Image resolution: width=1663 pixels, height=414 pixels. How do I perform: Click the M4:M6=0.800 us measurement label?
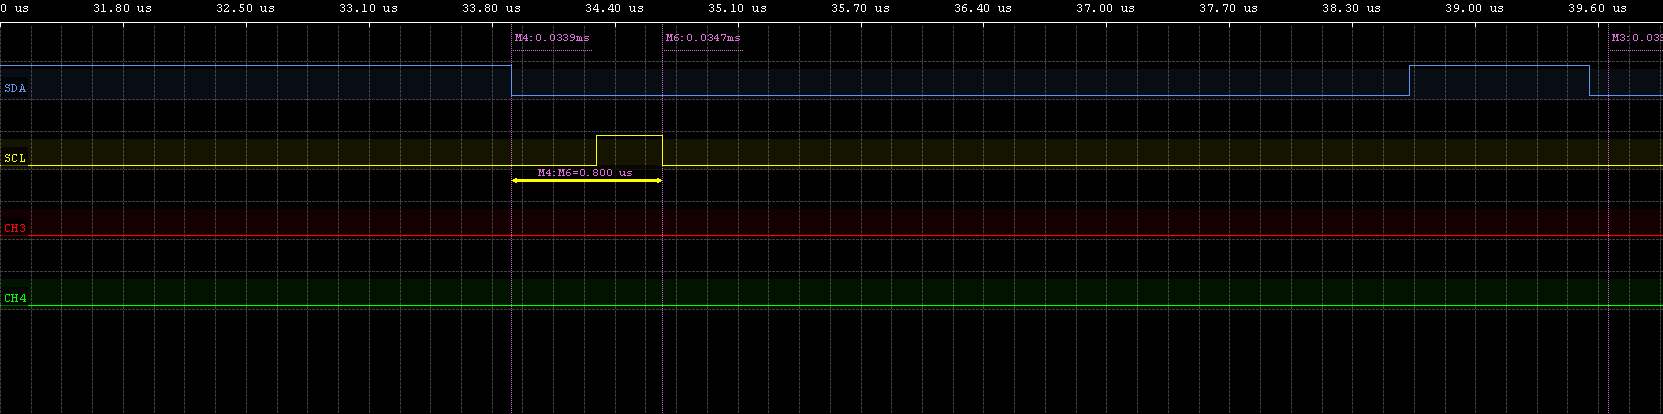point(585,172)
